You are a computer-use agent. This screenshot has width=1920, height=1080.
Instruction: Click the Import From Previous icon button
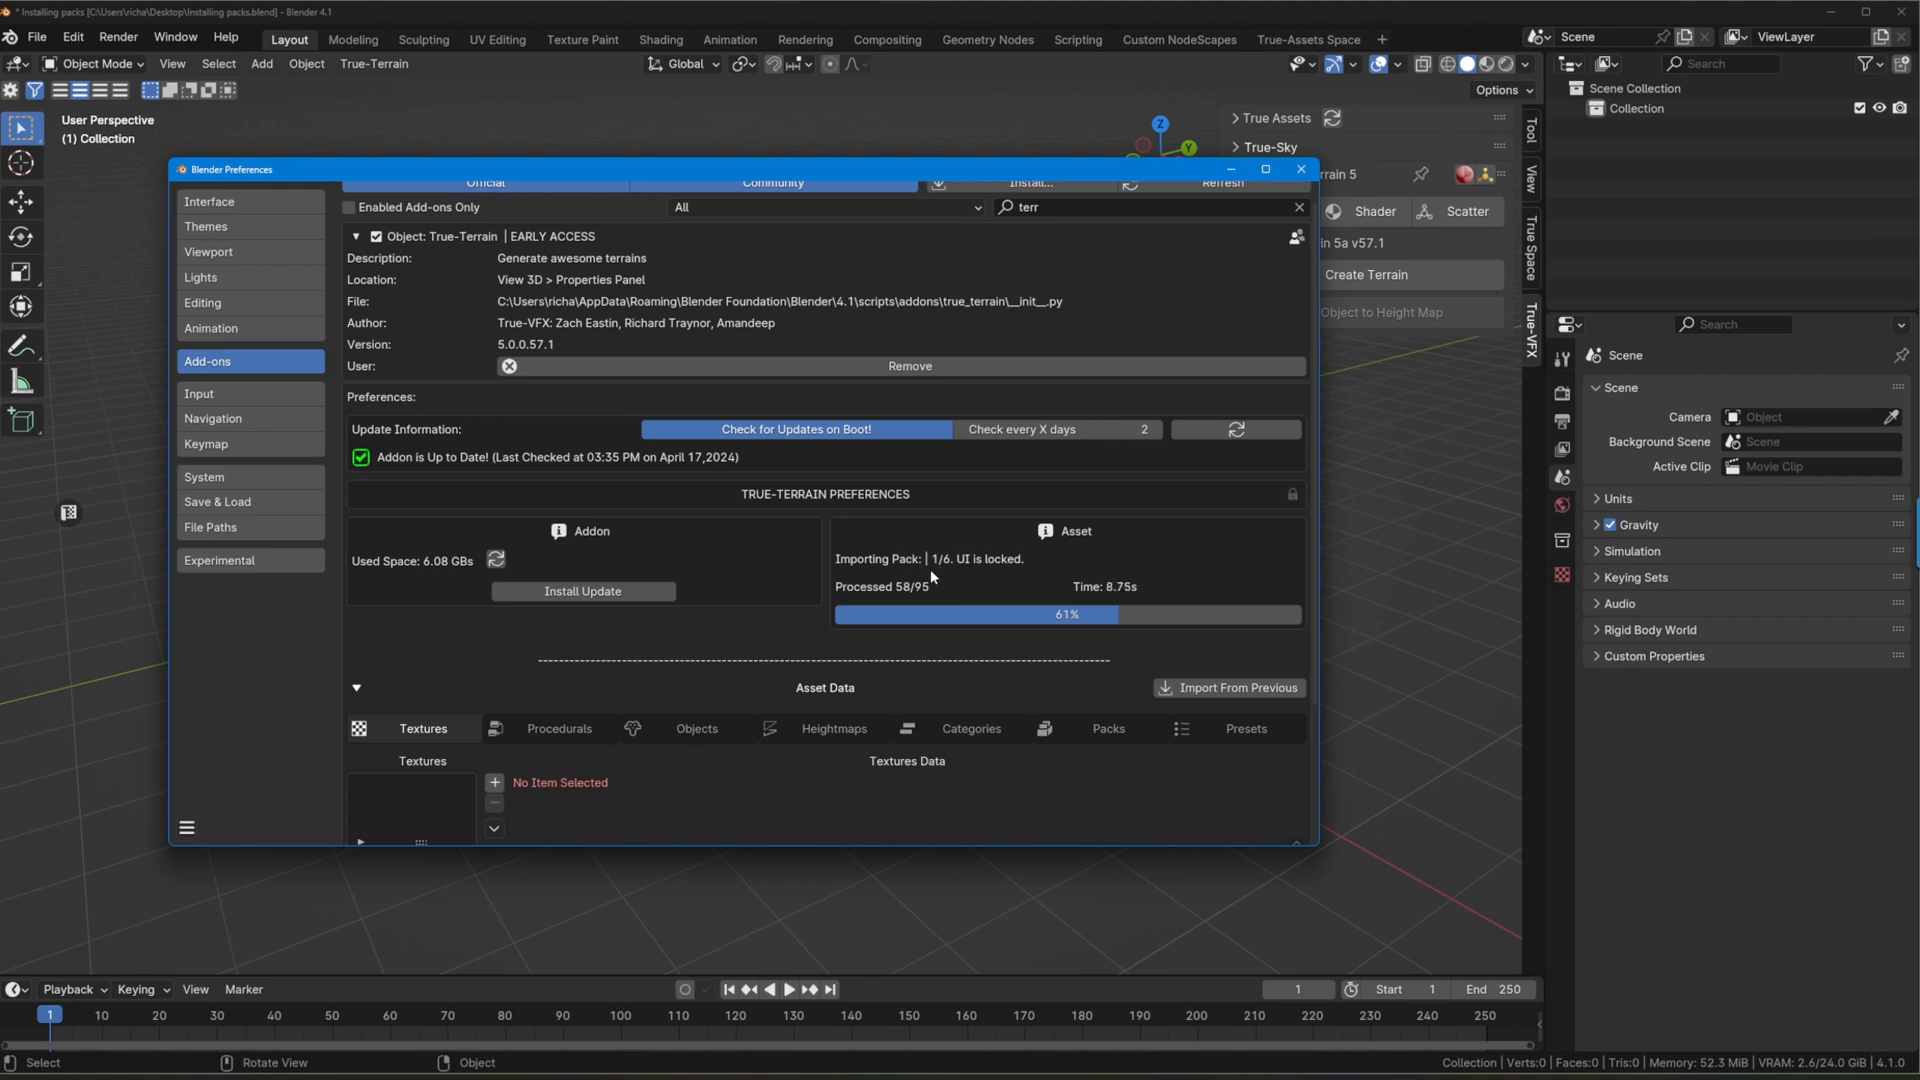[1163, 687]
